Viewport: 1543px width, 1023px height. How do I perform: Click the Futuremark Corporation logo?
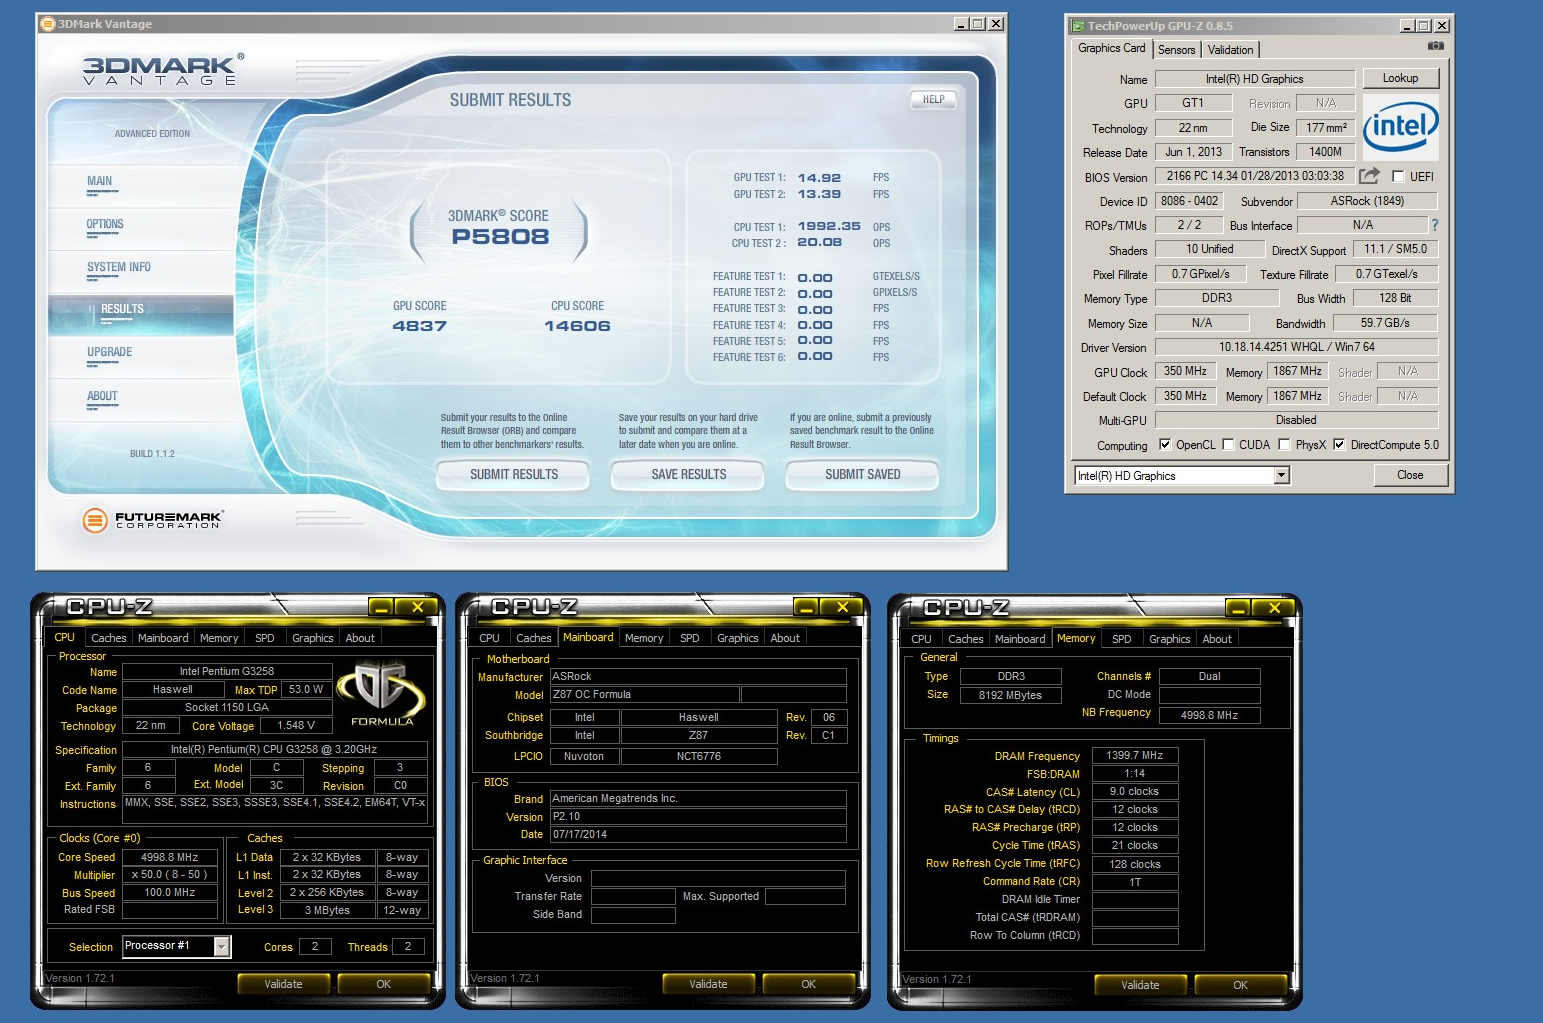152,519
